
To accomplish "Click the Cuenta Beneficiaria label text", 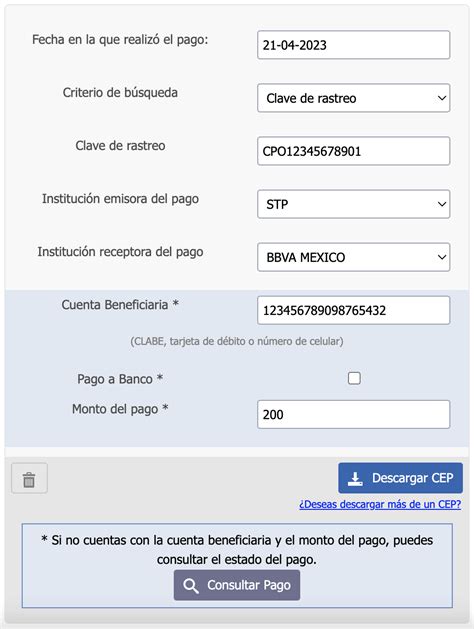I will click(x=120, y=305).
